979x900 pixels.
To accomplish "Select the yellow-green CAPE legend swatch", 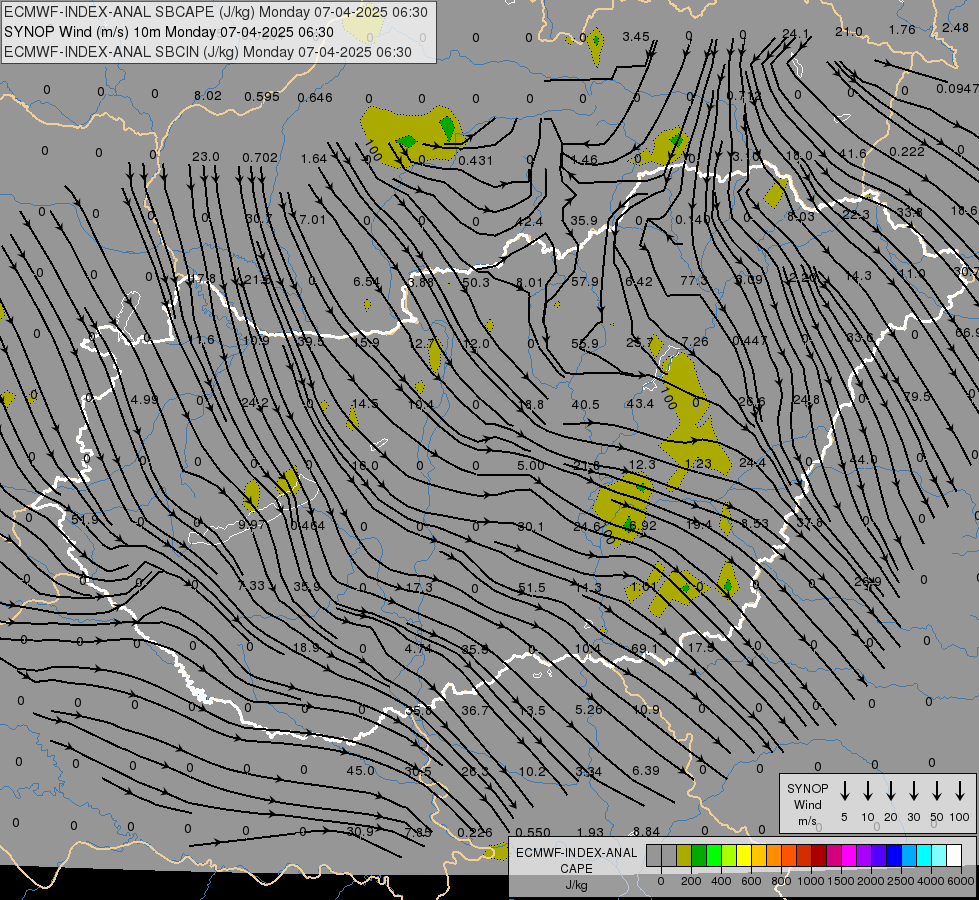I will [x=729, y=856].
